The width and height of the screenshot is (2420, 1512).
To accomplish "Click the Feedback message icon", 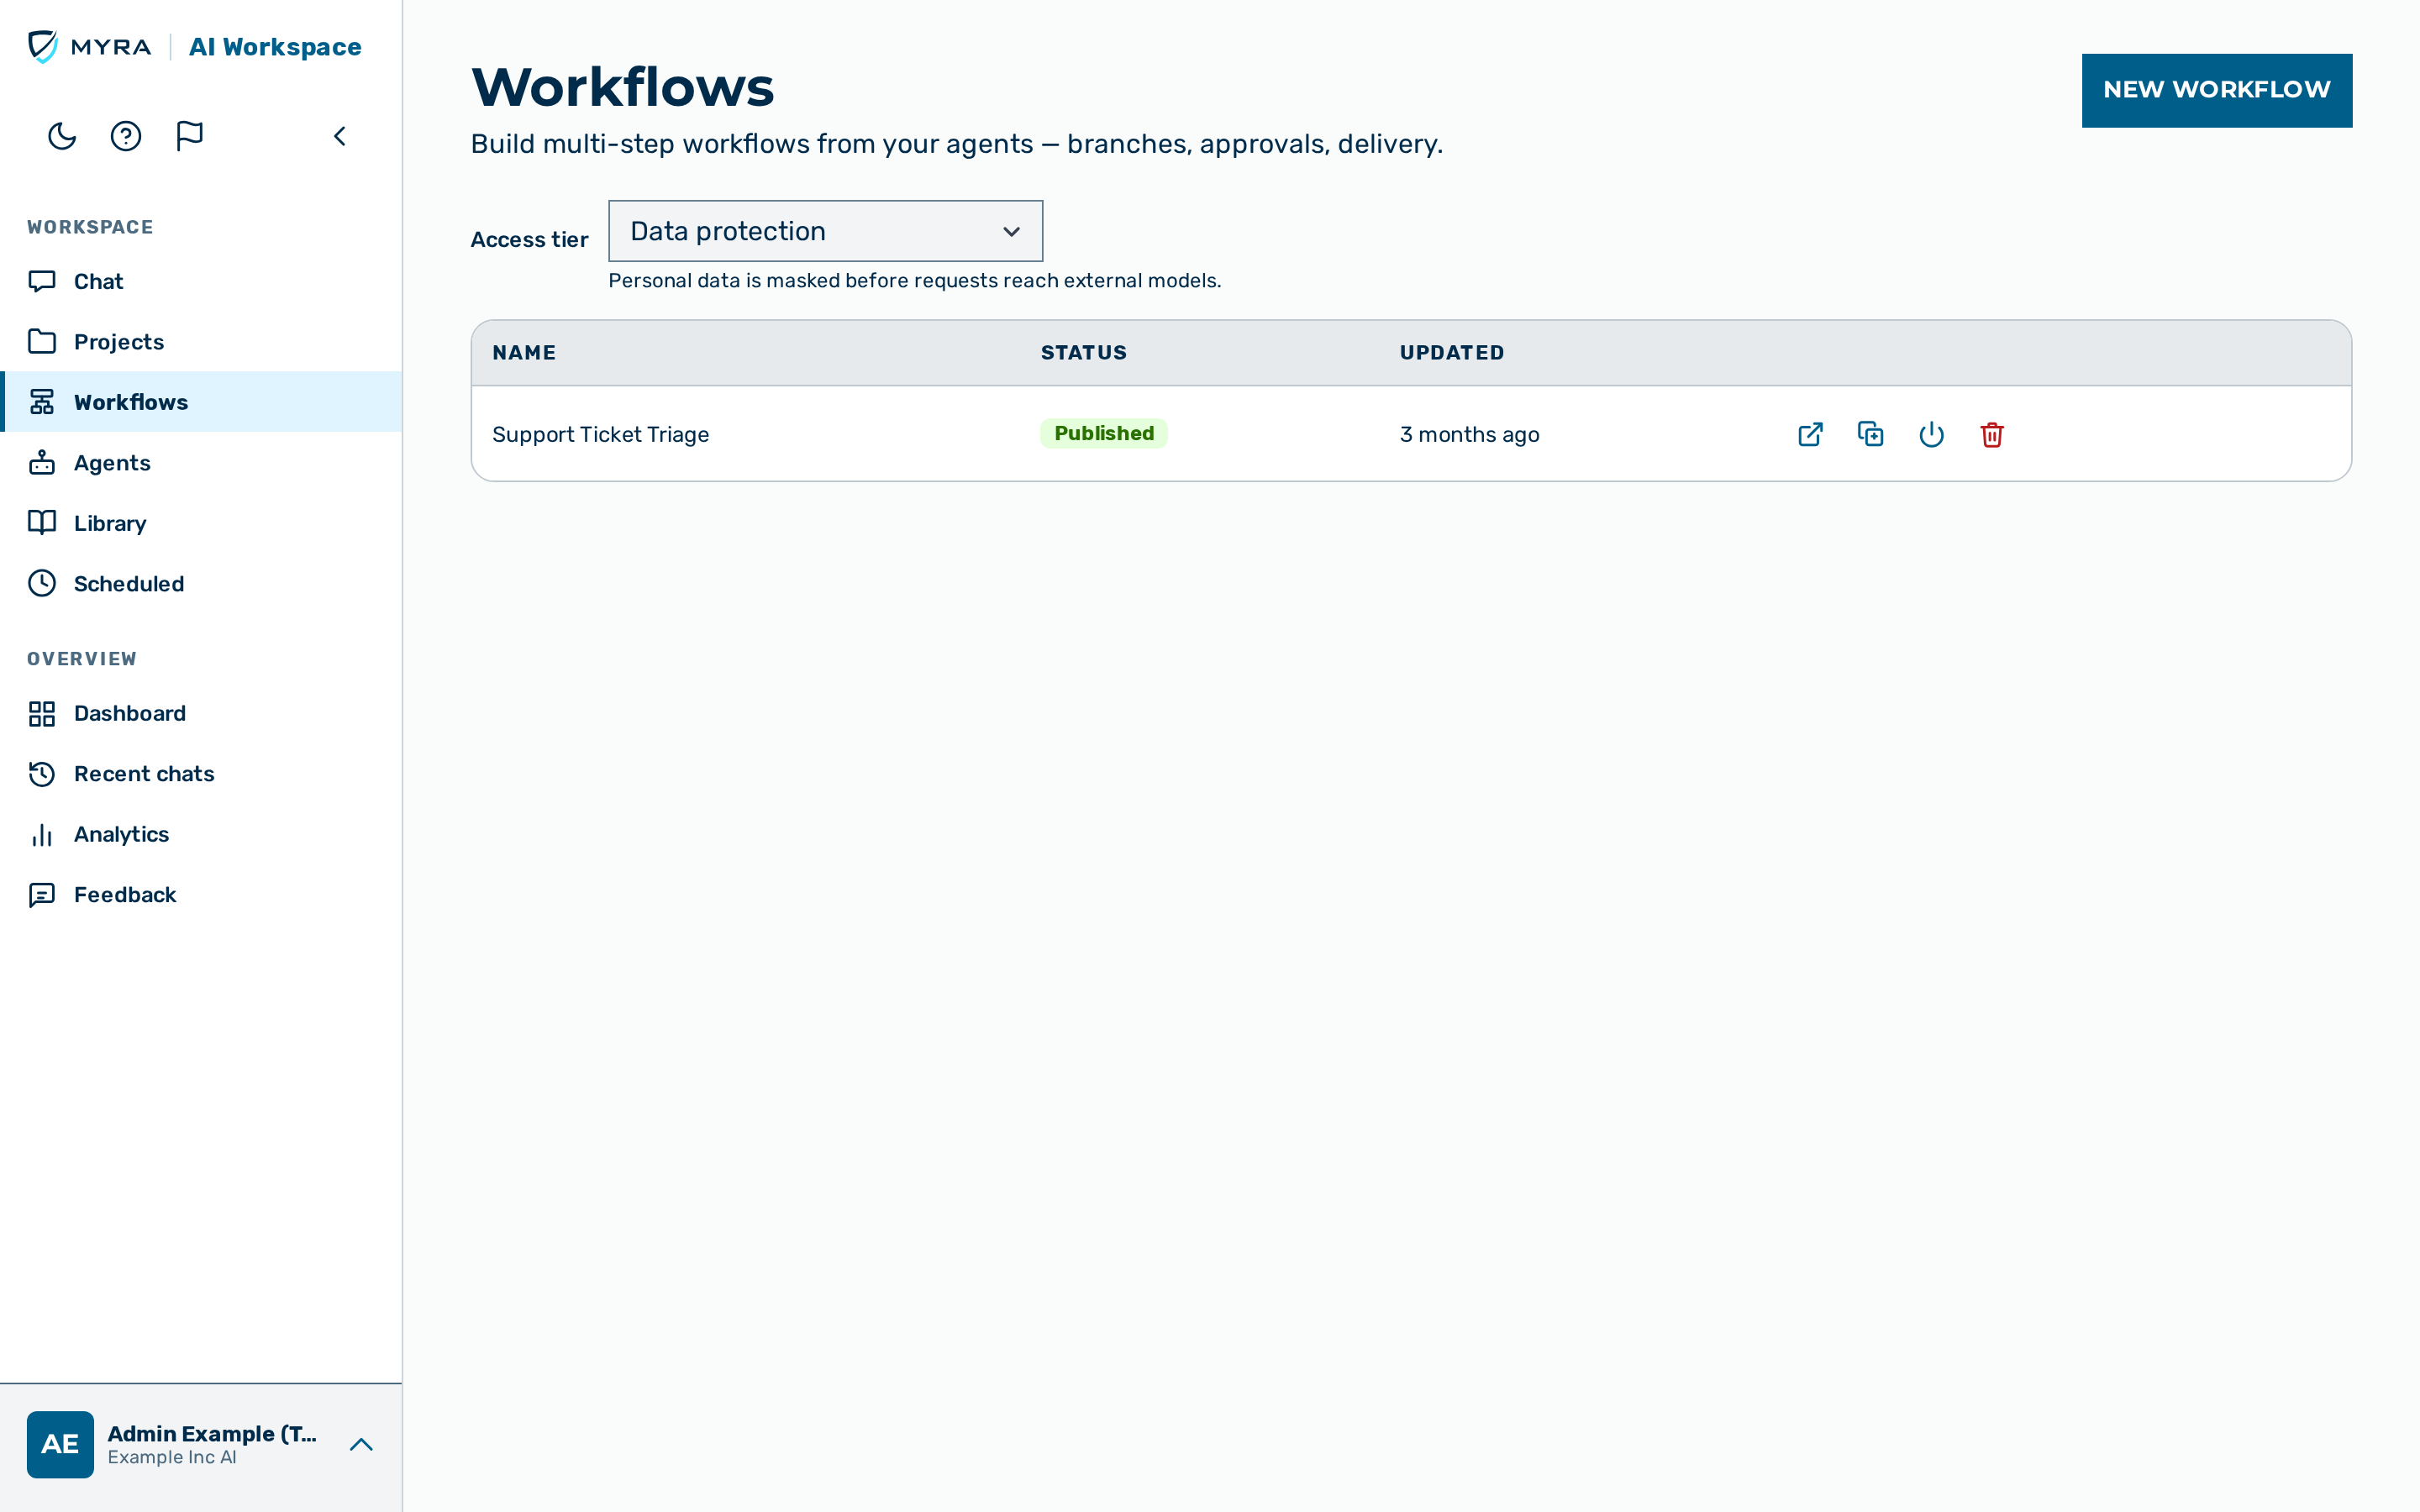I will point(42,895).
